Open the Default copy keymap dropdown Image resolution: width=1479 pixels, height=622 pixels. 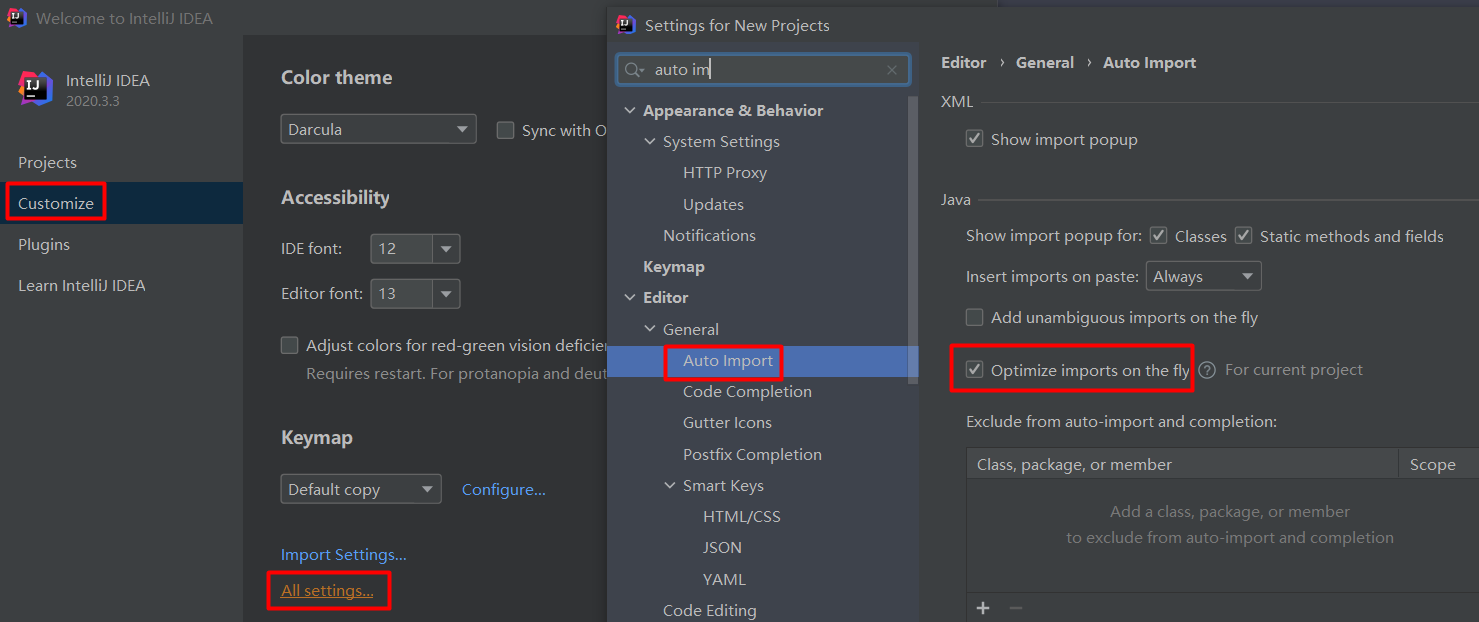click(361, 489)
